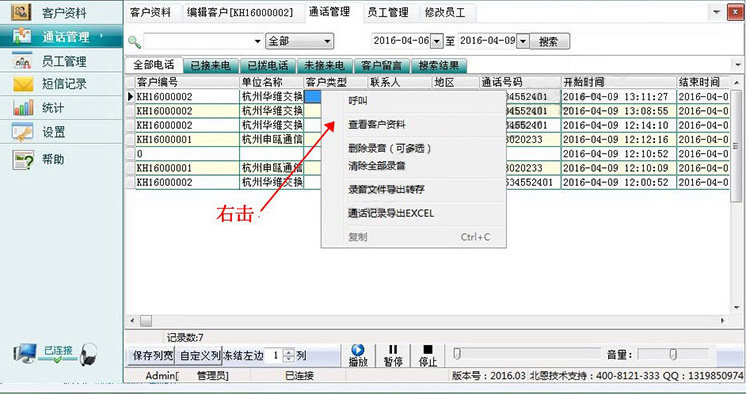Switch to 客户资料 top tab

[150, 12]
